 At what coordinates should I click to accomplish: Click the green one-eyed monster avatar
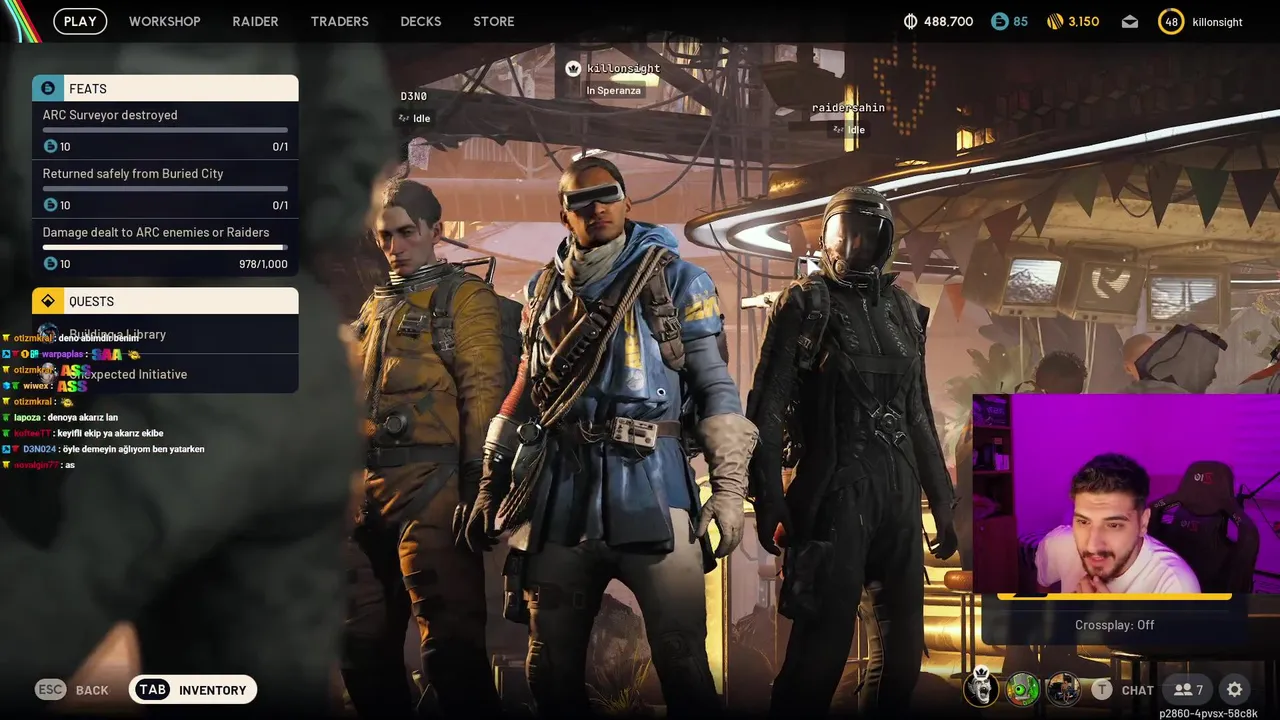coord(1022,688)
